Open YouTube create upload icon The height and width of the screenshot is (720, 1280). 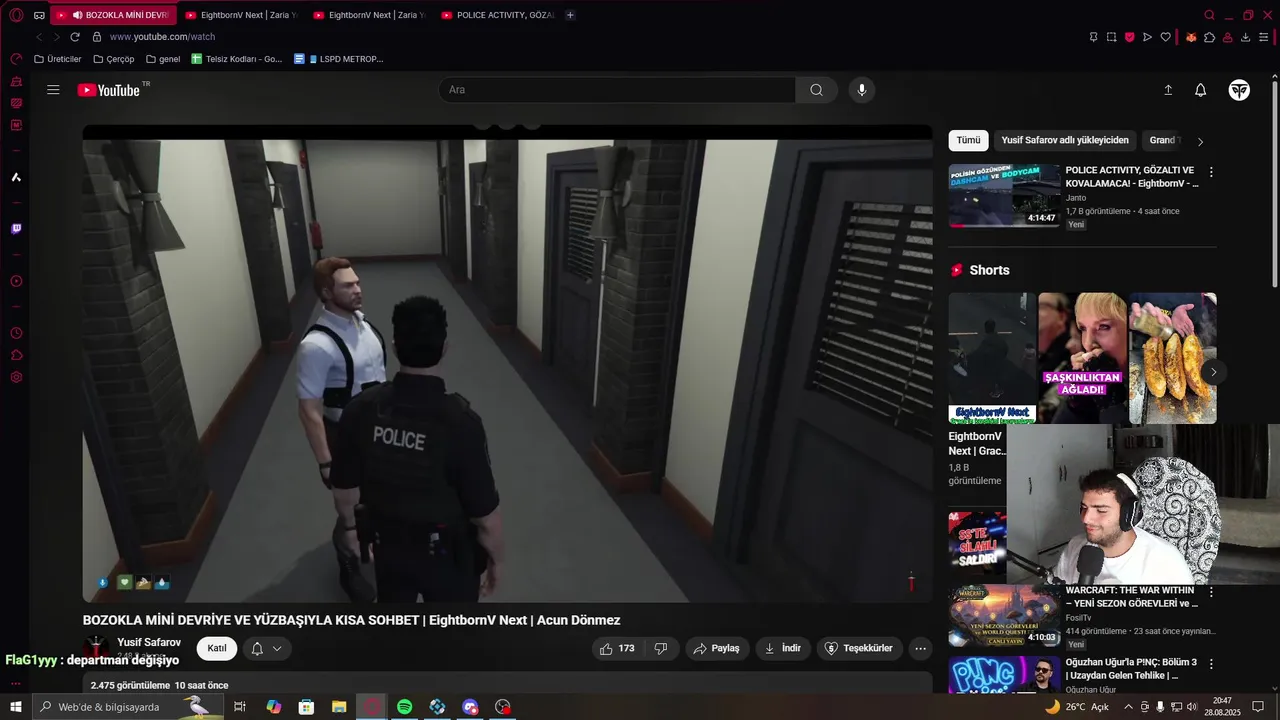1168,90
